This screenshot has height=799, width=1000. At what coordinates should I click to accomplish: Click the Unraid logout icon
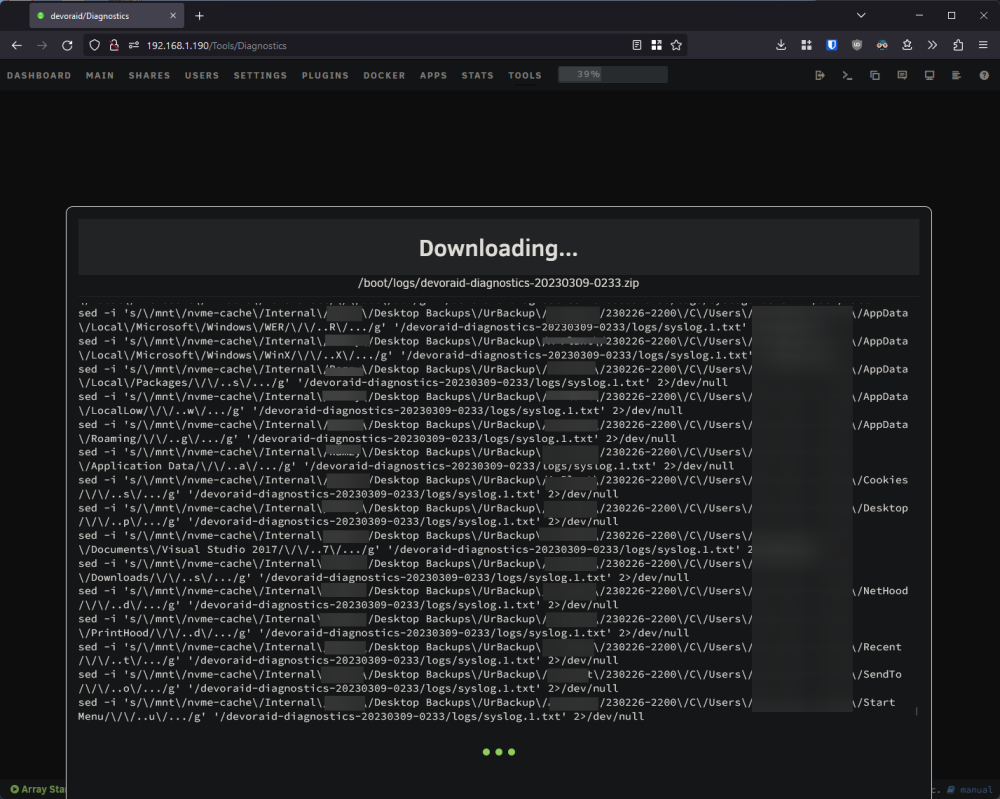coord(820,75)
